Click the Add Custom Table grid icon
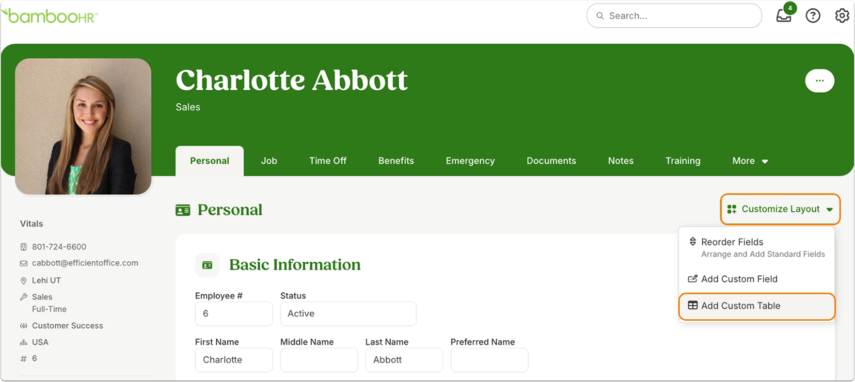Screen dimensions: 855x382 click(x=693, y=306)
